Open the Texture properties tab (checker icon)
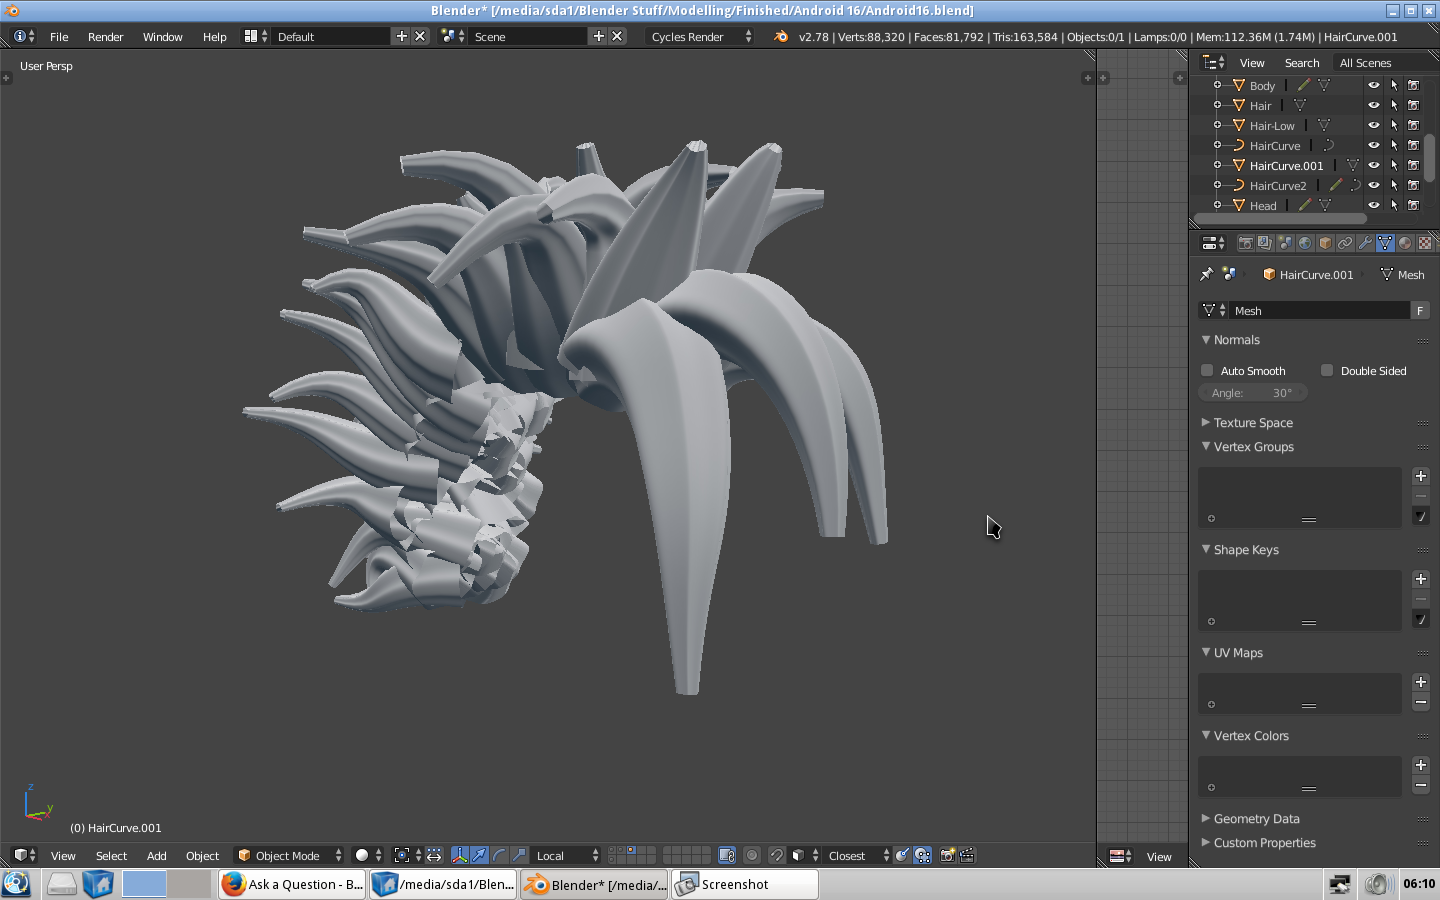This screenshot has height=900, width=1440. [x=1425, y=243]
